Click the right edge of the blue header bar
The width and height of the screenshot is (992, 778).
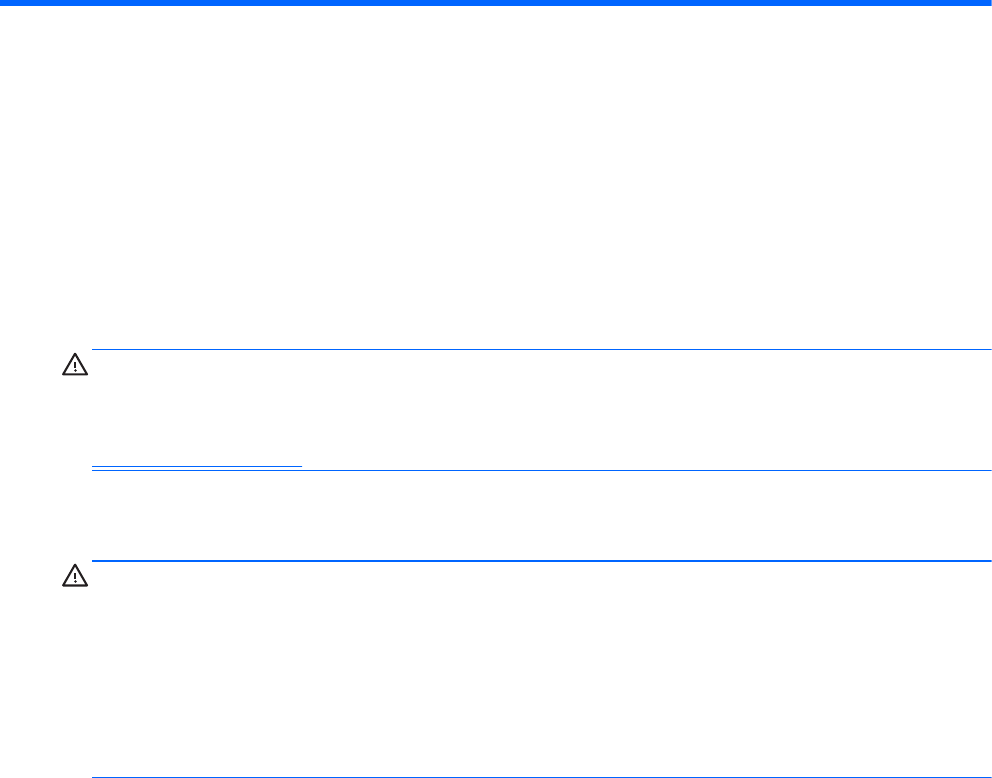pos(985,4)
